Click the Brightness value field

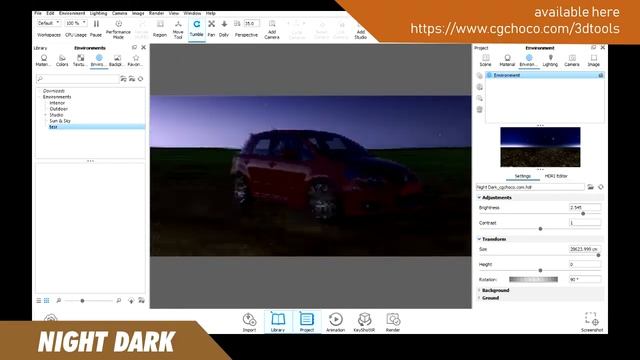coord(585,208)
